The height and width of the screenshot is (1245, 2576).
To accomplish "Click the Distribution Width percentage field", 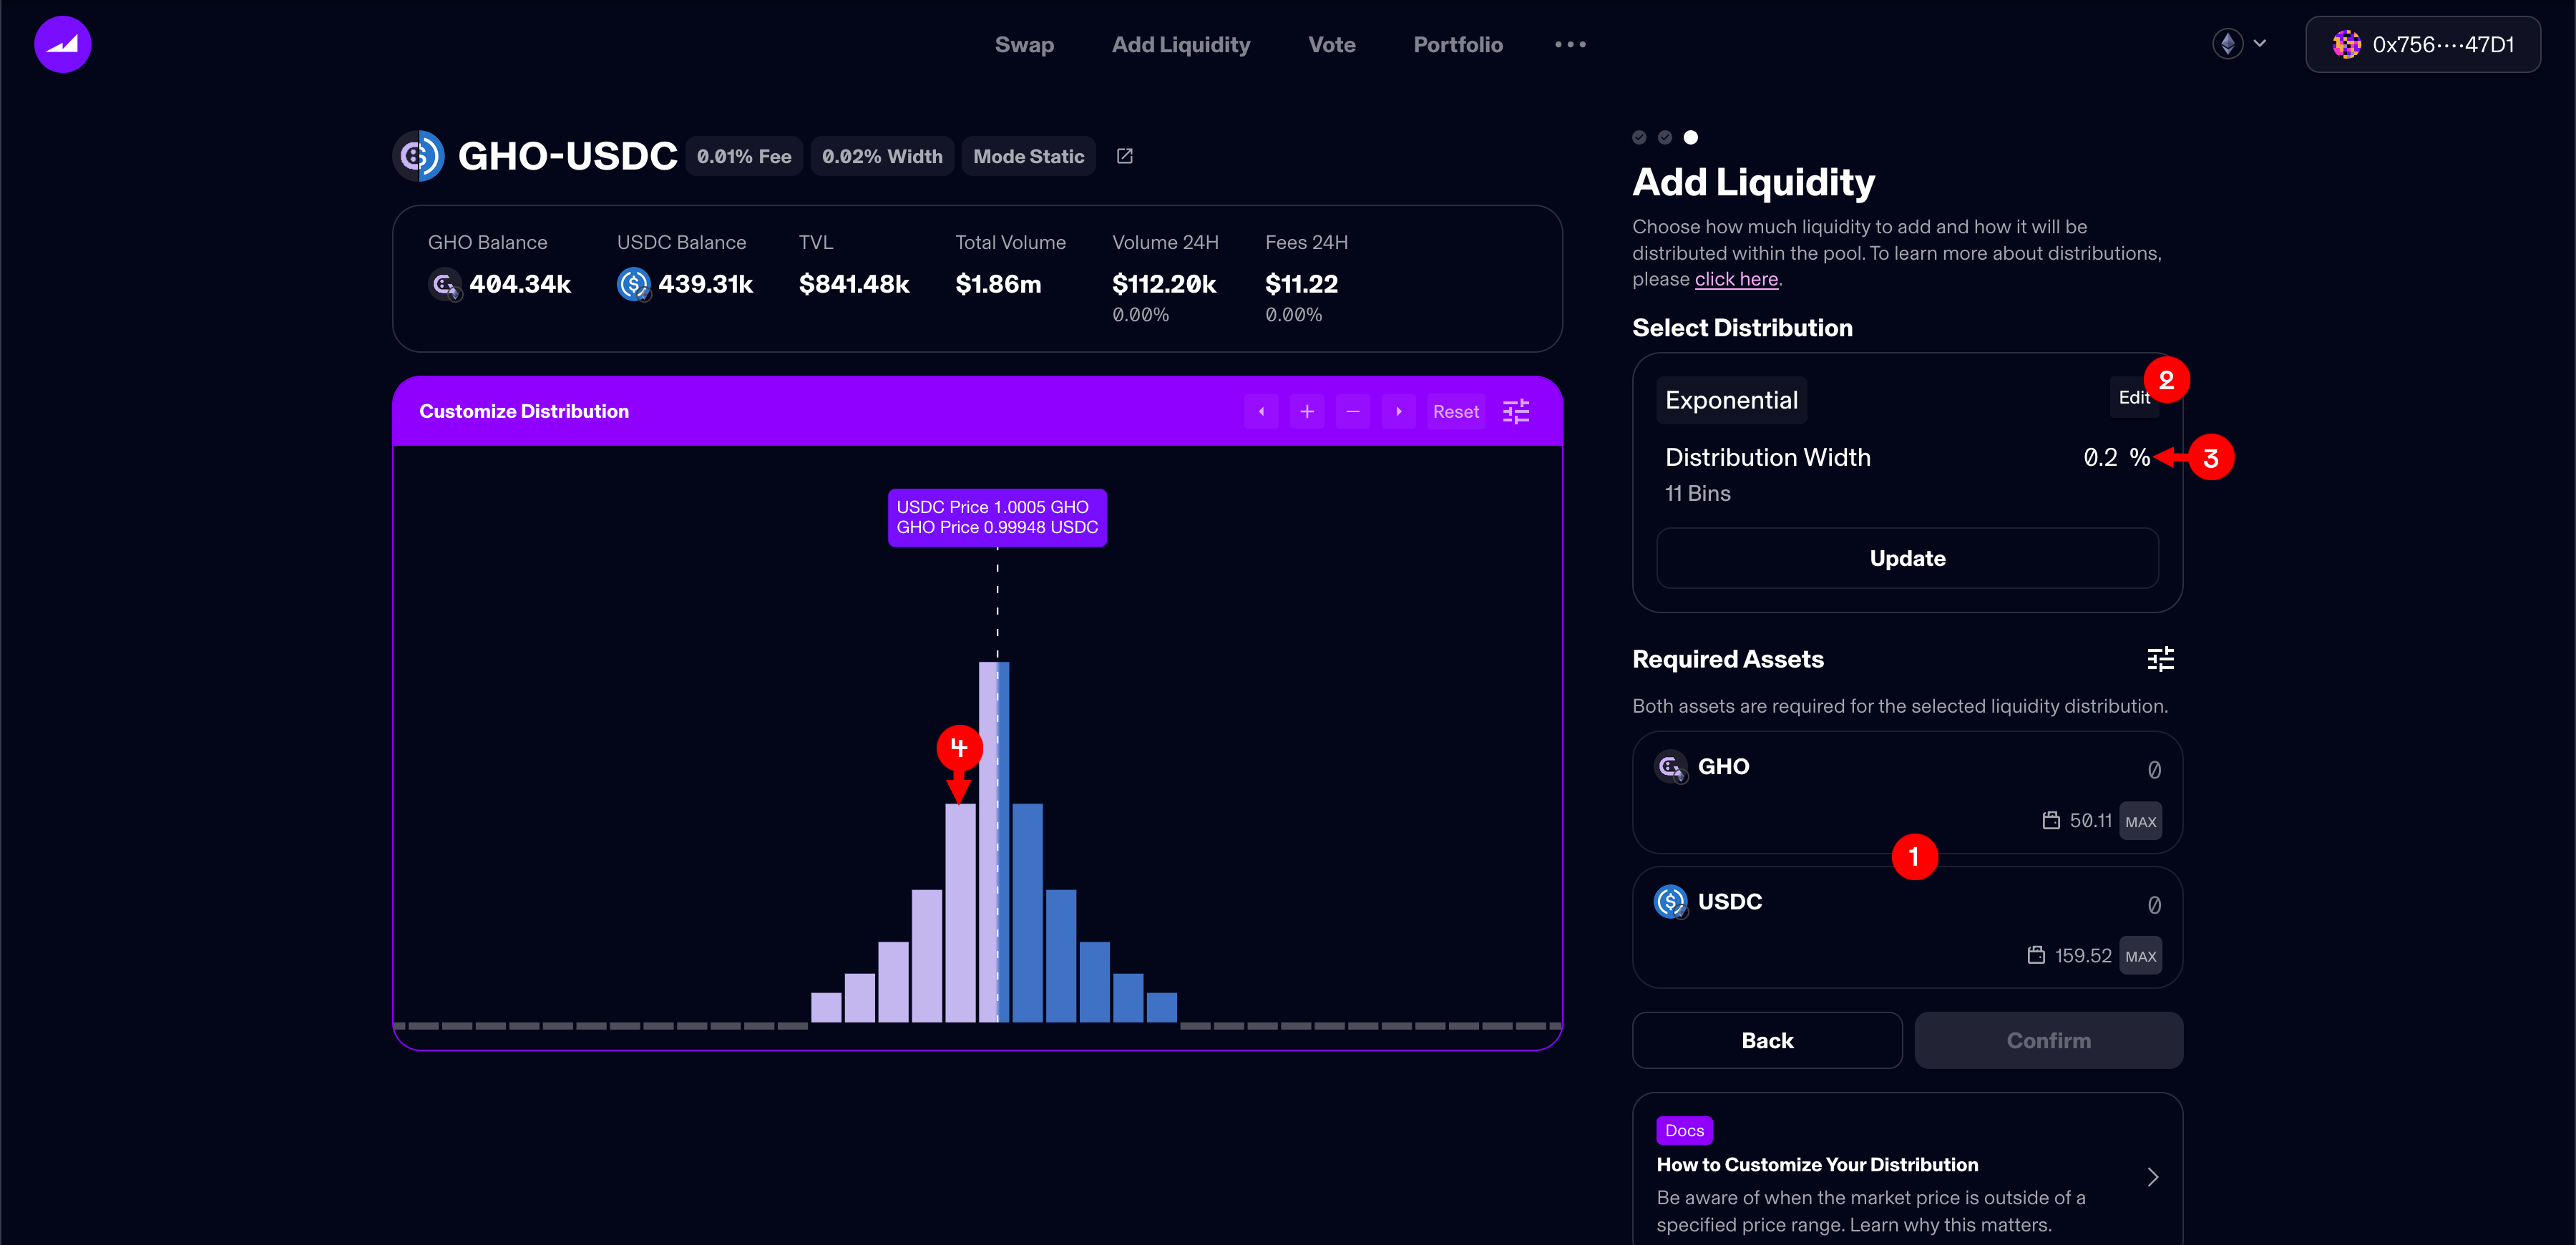I will coord(2100,457).
